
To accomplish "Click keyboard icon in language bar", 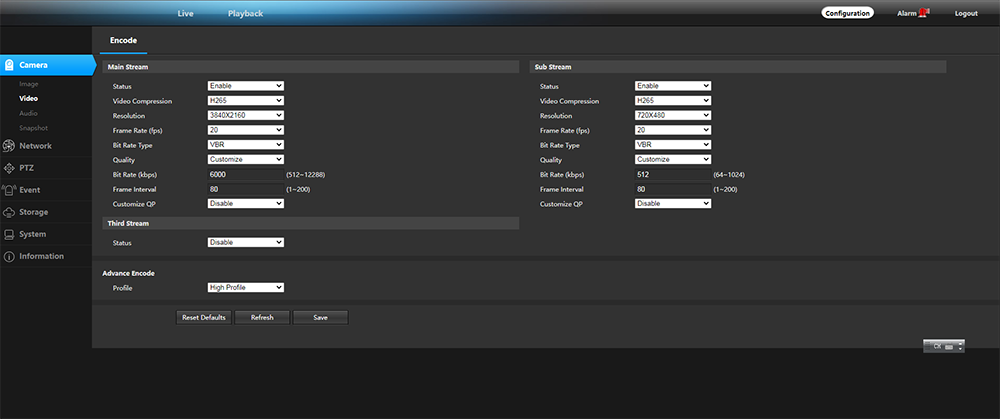I will (x=949, y=346).
